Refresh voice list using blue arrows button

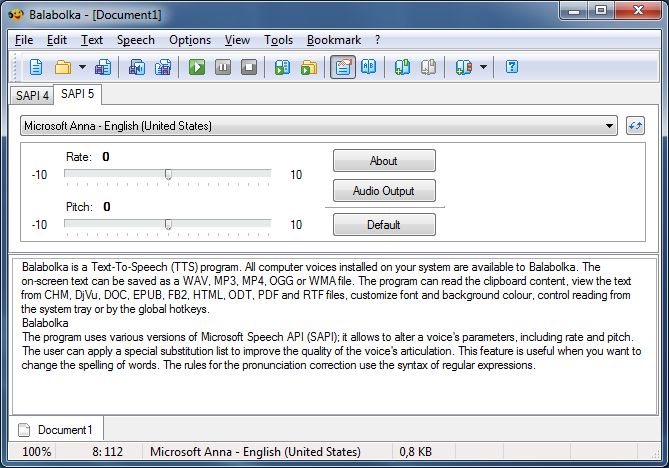635,126
